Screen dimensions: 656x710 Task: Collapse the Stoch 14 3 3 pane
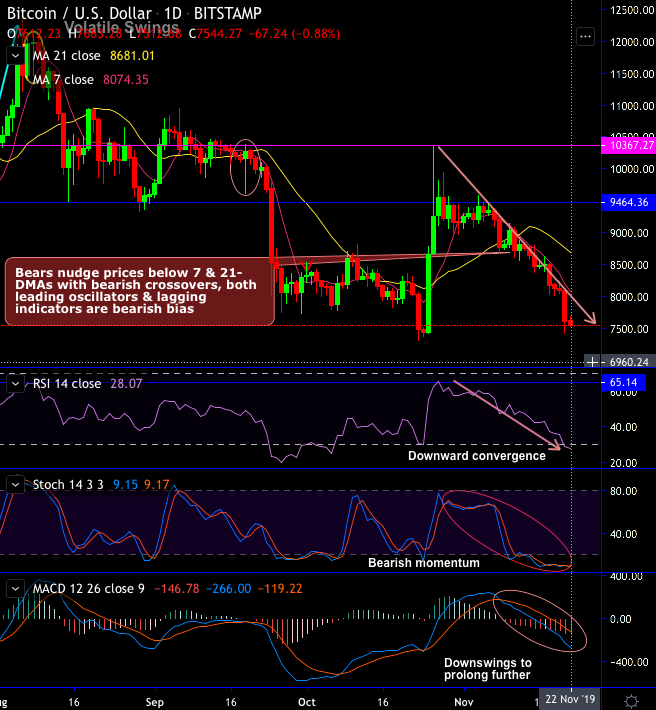tap(15, 485)
